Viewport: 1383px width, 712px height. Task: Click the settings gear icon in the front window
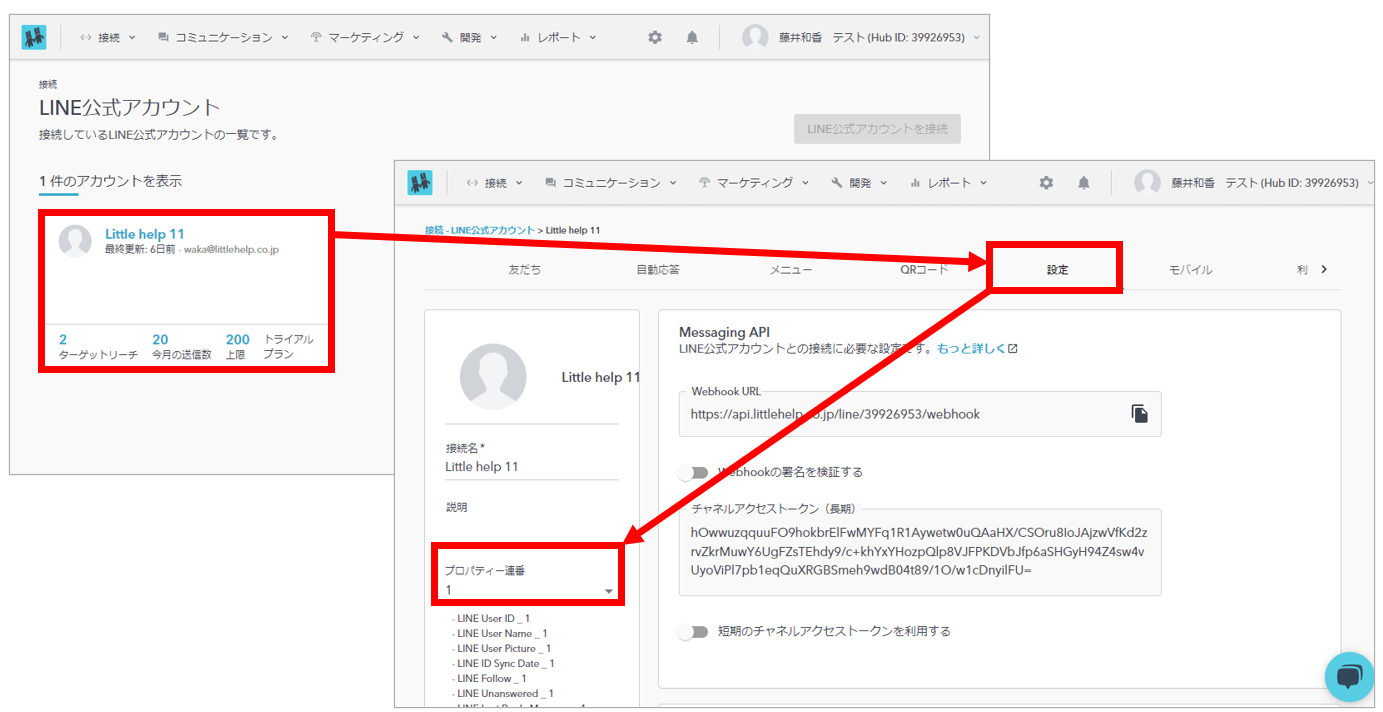point(1046,183)
